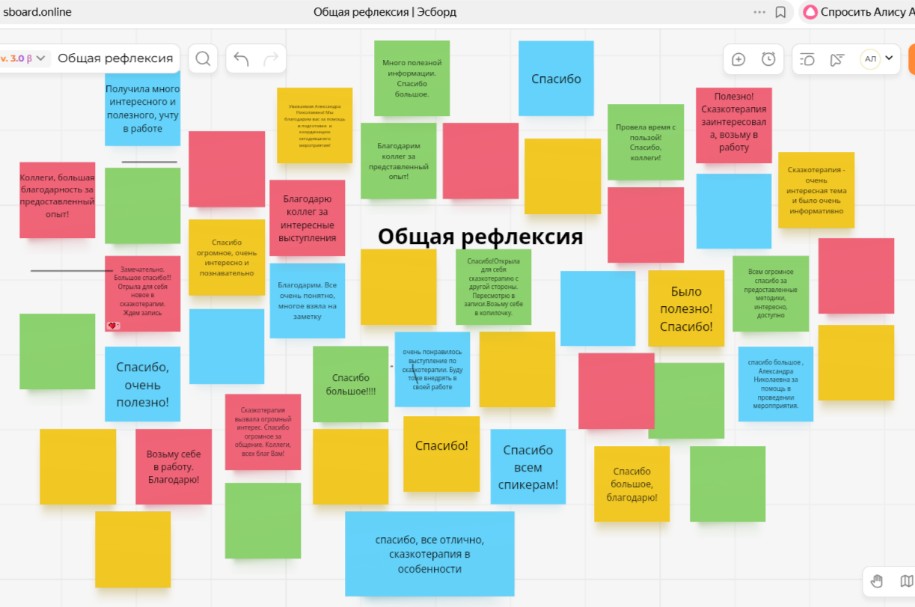Click the Спросить Алису button
The height and width of the screenshot is (607, 915).
click(x=859, y=12)
